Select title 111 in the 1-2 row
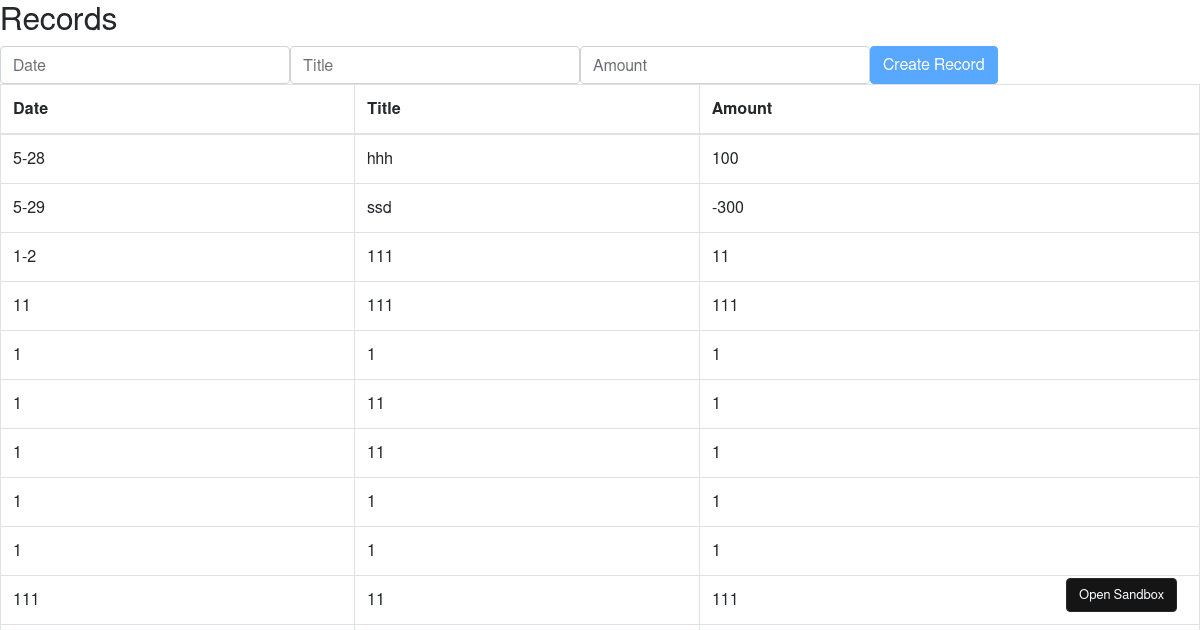 pos(380,257)
